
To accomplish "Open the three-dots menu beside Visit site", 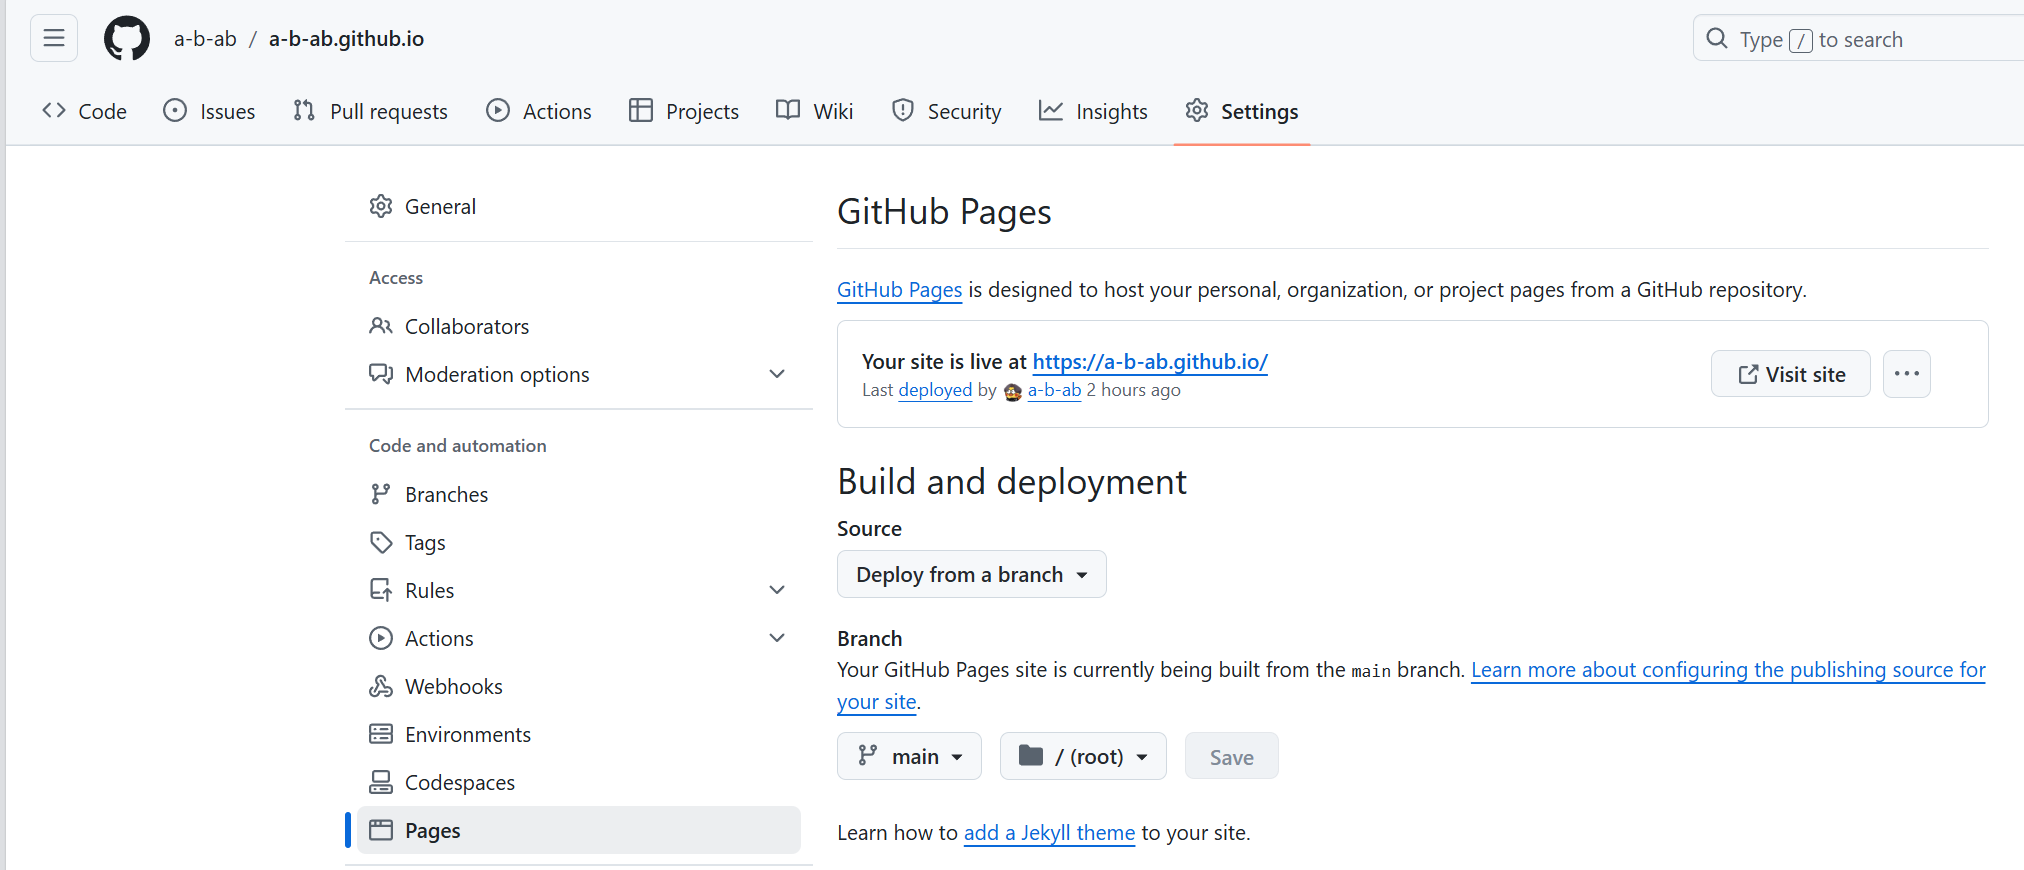I will (x=1907, y=374).
